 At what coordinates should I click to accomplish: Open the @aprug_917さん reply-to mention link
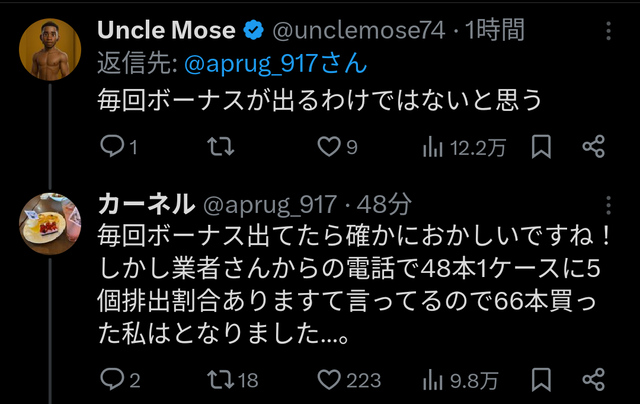point(276,64)
